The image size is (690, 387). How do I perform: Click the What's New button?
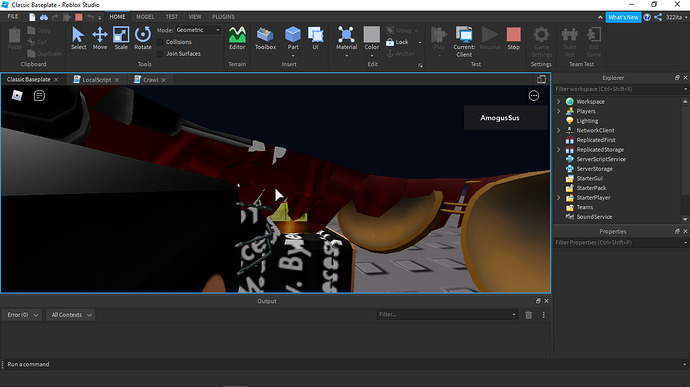623,17
